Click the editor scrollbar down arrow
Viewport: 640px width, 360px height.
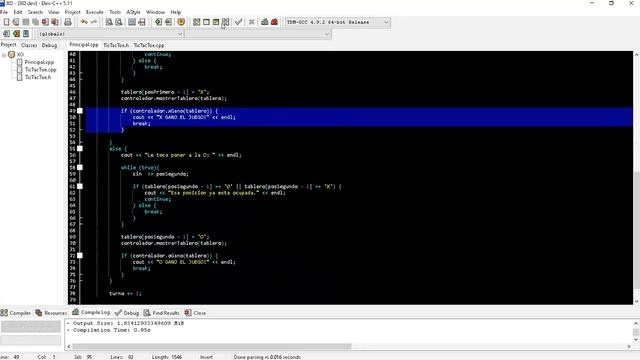[x=636, y=301]
